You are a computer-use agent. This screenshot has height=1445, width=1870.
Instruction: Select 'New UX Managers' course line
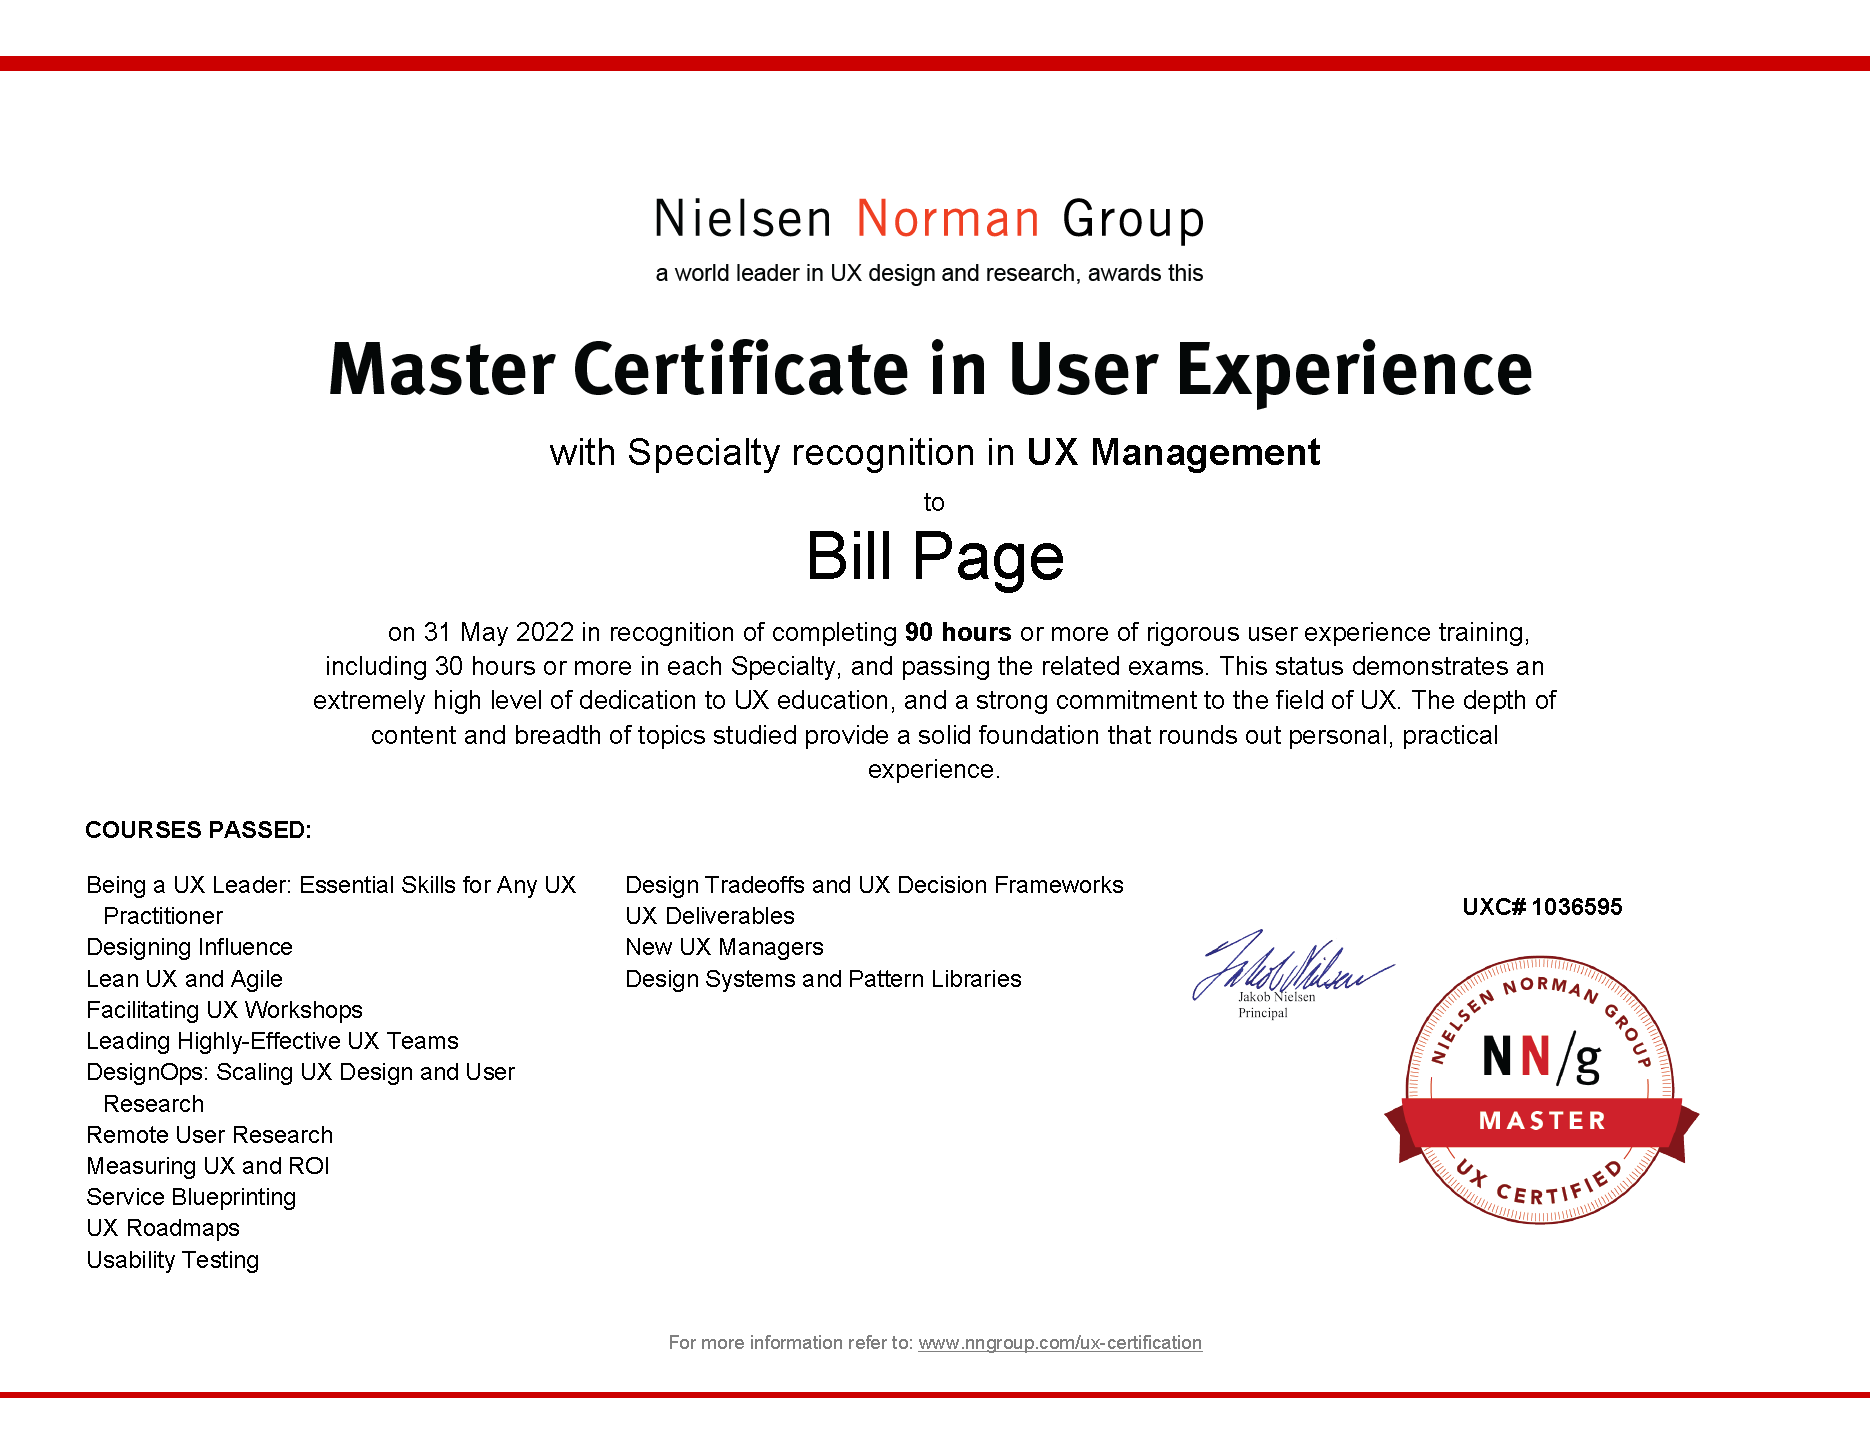(x=724, y=947)
